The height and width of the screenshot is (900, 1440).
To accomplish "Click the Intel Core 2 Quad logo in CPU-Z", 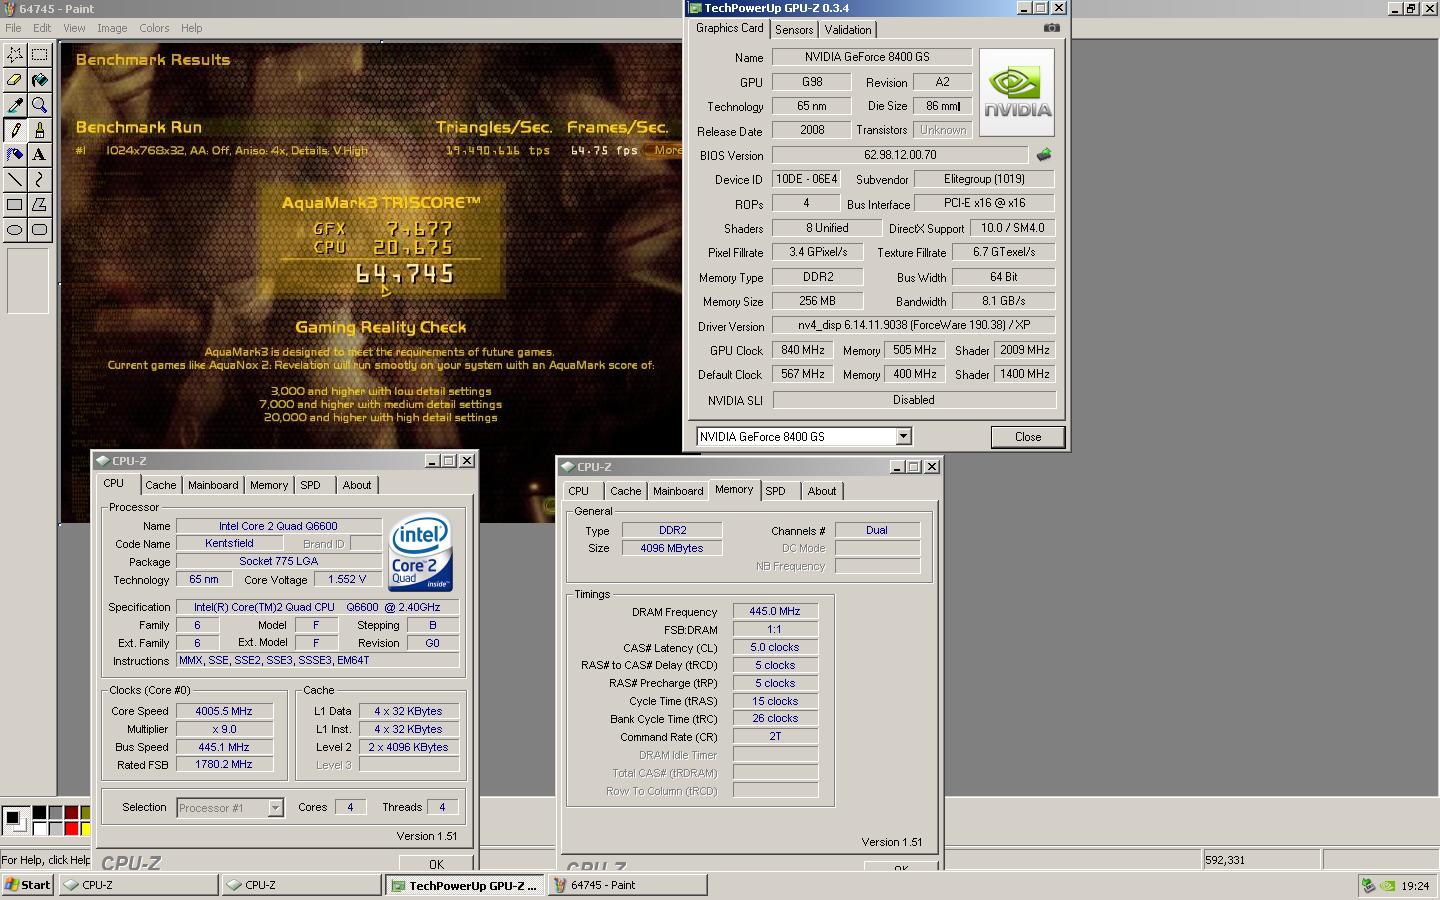I will click(421, 553).
